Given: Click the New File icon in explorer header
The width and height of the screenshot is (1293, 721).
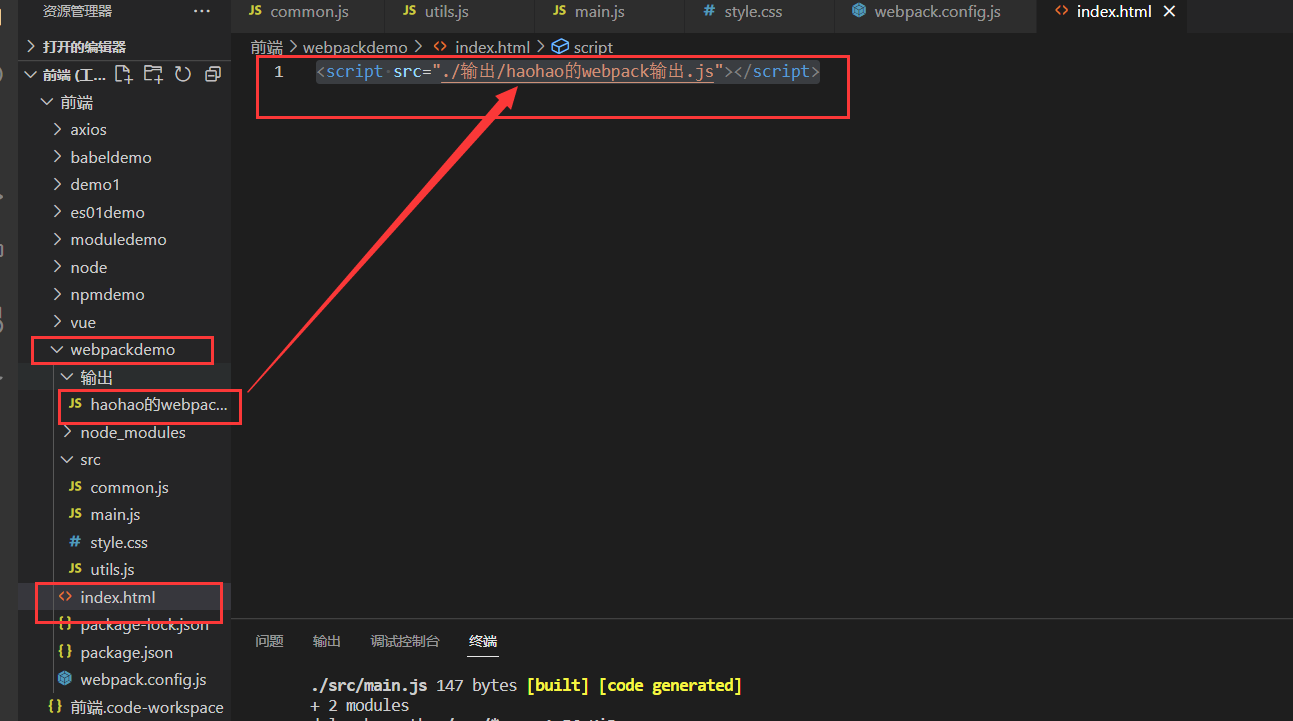Looking at the screenshot, I should 123,74.
